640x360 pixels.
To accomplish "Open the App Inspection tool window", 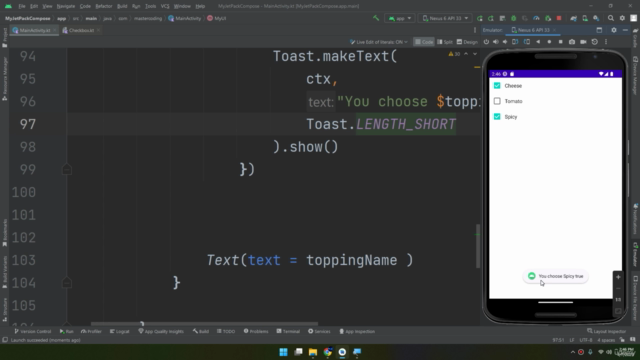I will (357, 331).
